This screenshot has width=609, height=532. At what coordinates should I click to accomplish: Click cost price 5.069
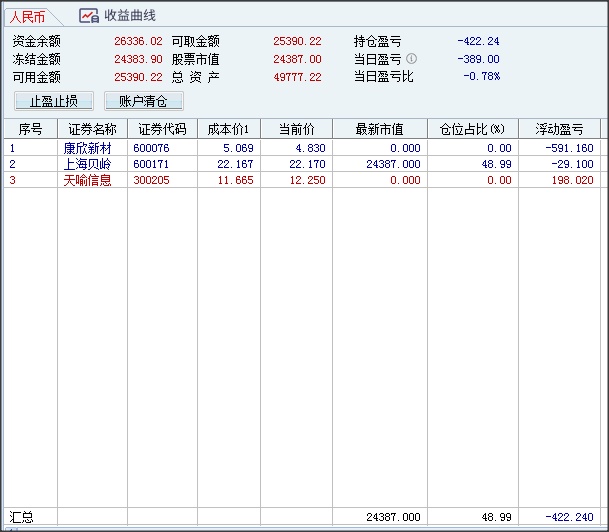point(238,148)
